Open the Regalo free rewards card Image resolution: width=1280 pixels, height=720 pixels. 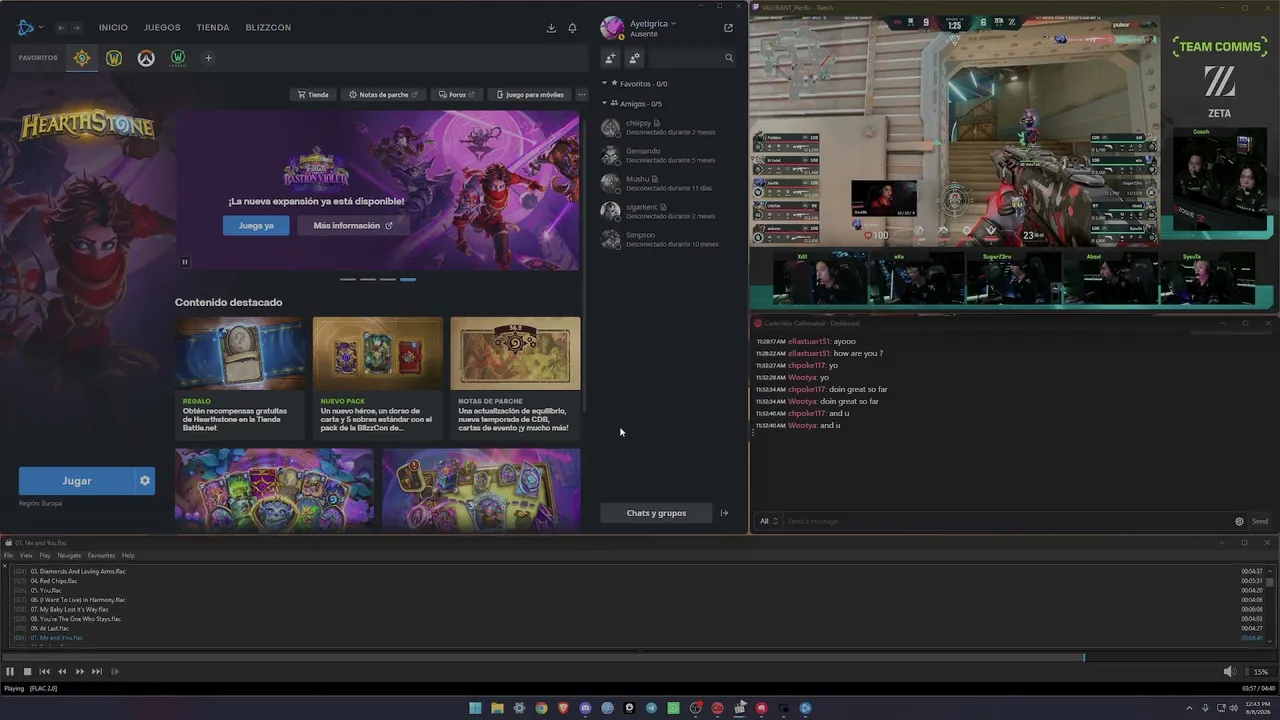click(x=240, y=378)
